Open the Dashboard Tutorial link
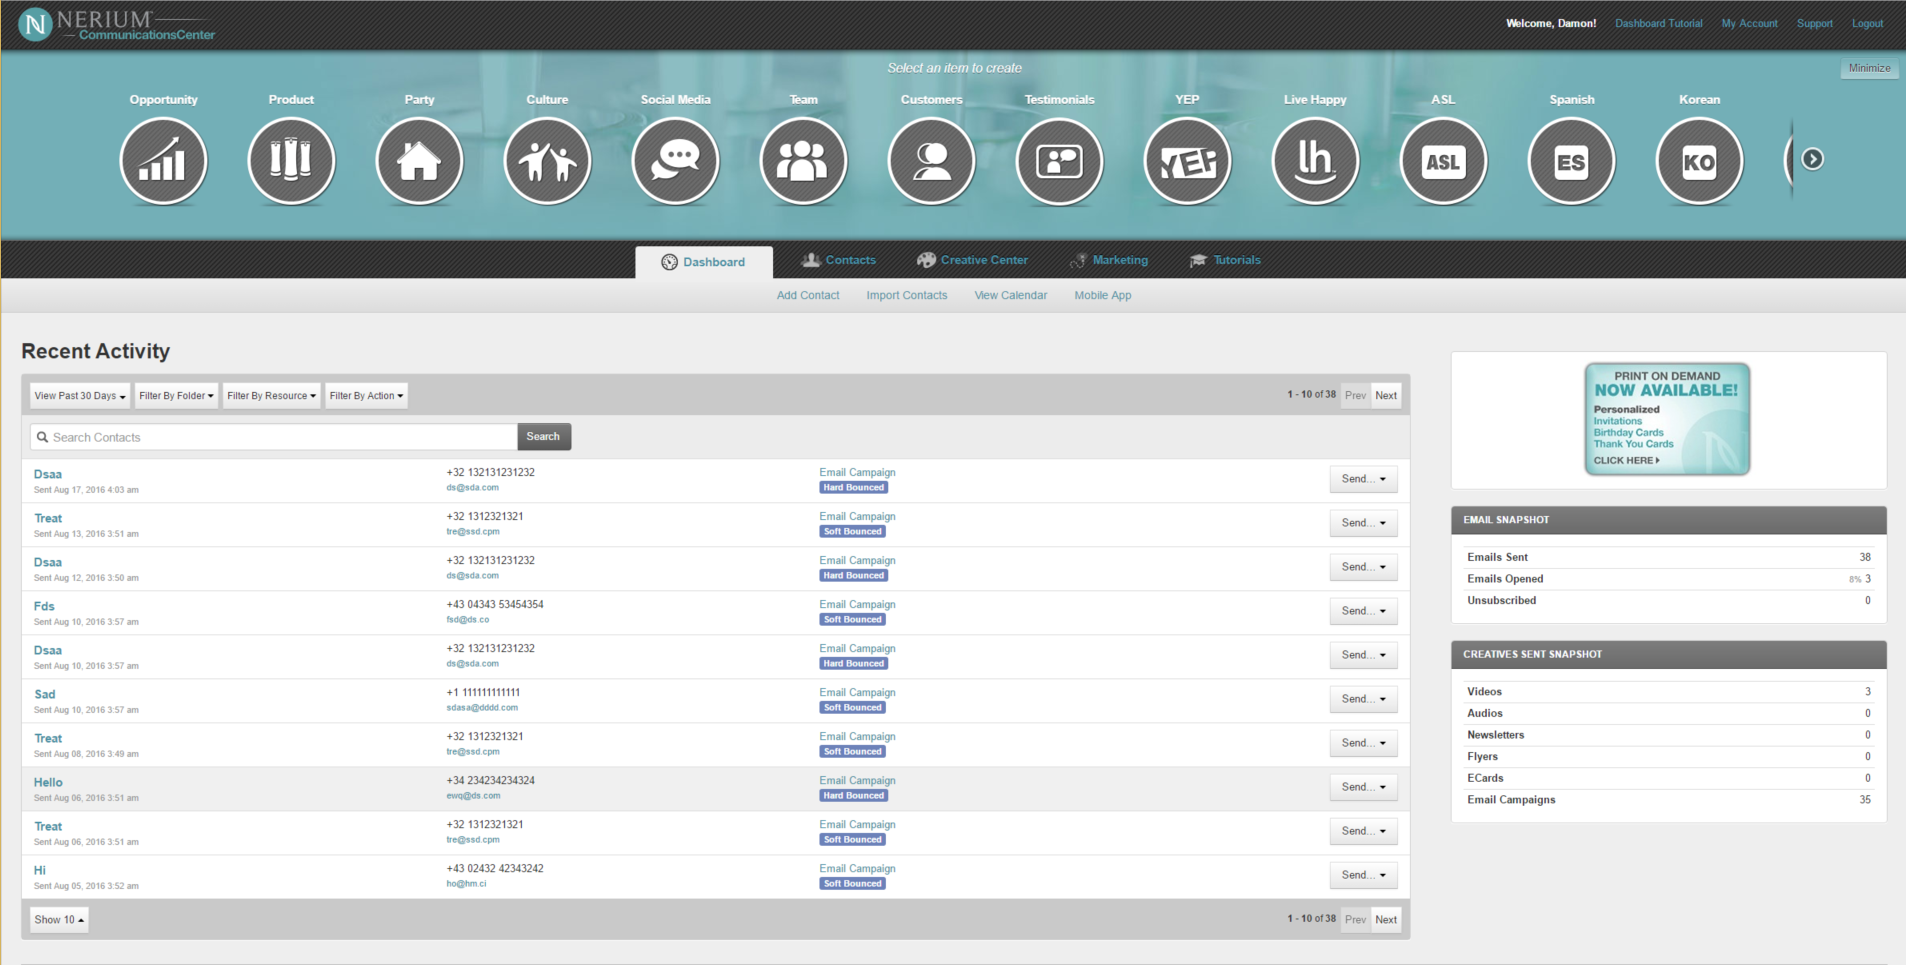Viewport: 1906px width, 965px height. pyautogui.click(x=1658, y=23)
